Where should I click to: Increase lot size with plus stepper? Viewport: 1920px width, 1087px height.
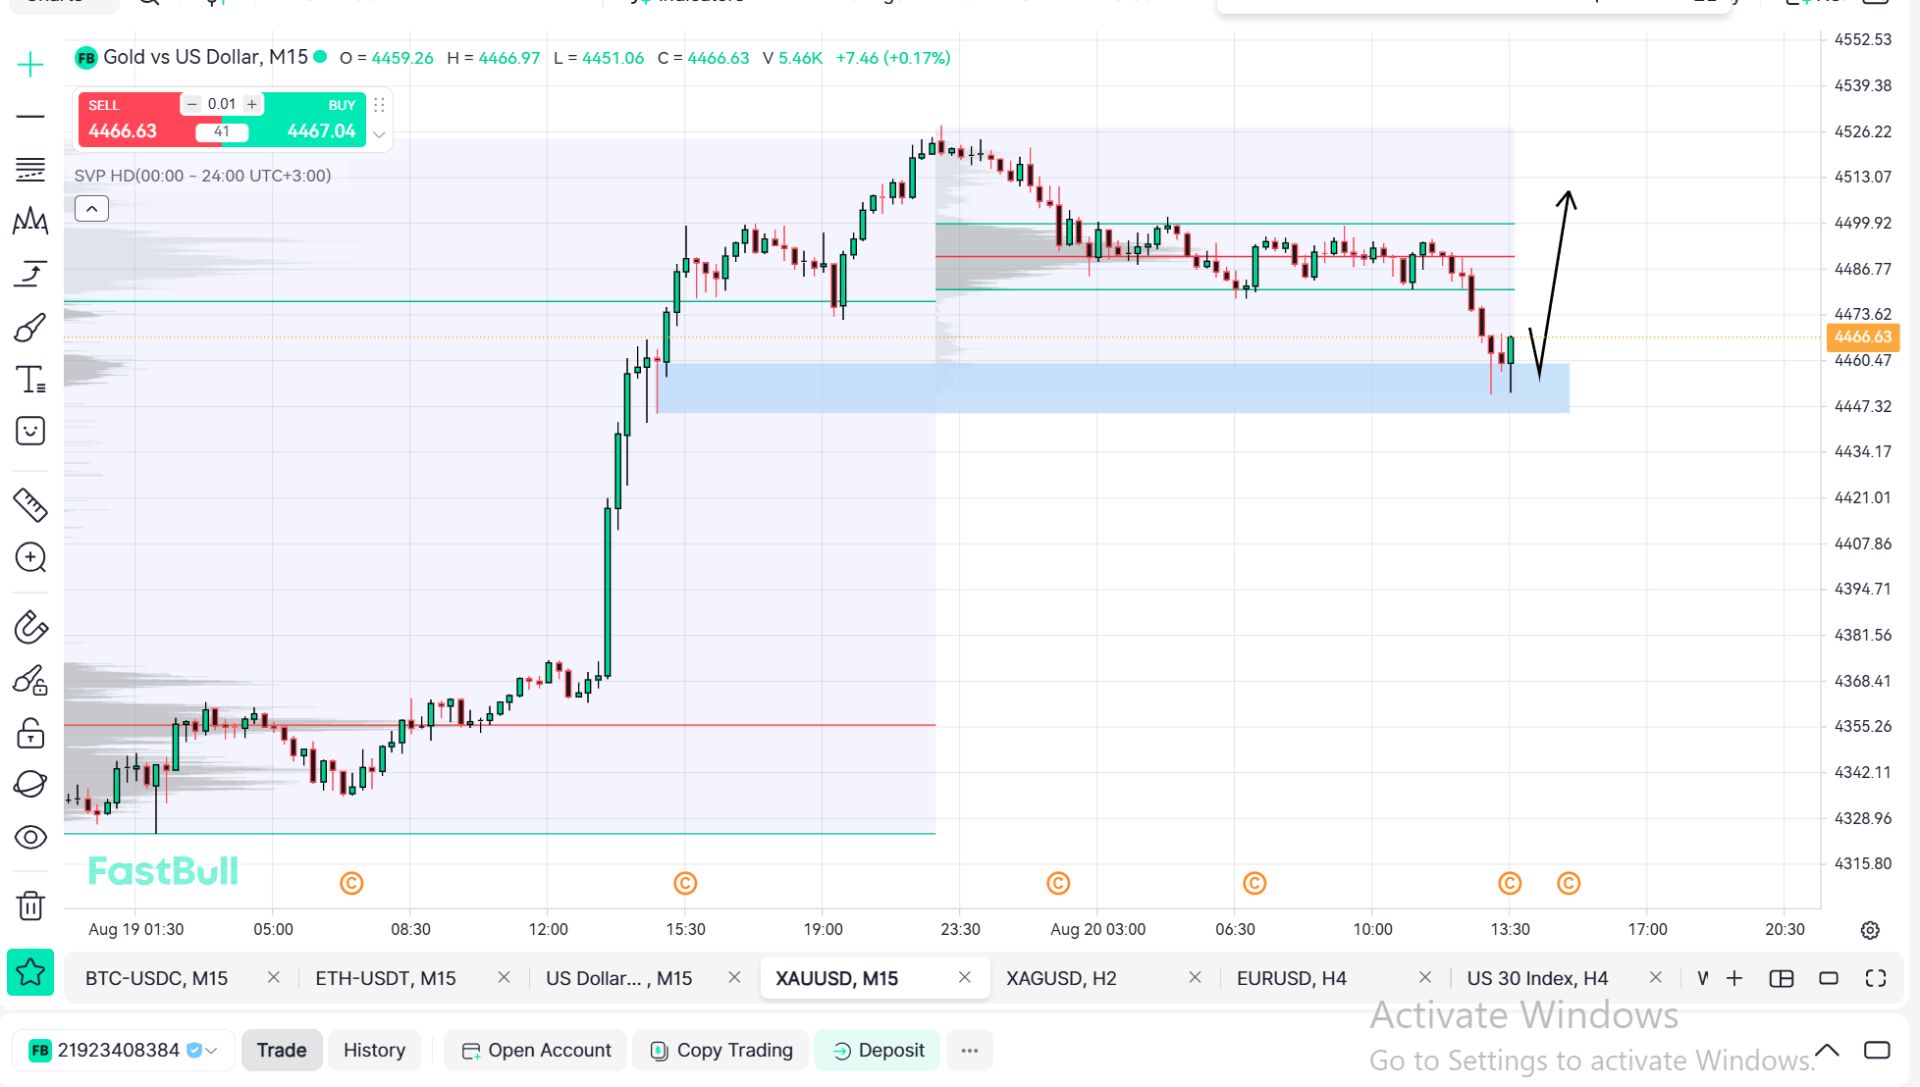click(252, 104)
